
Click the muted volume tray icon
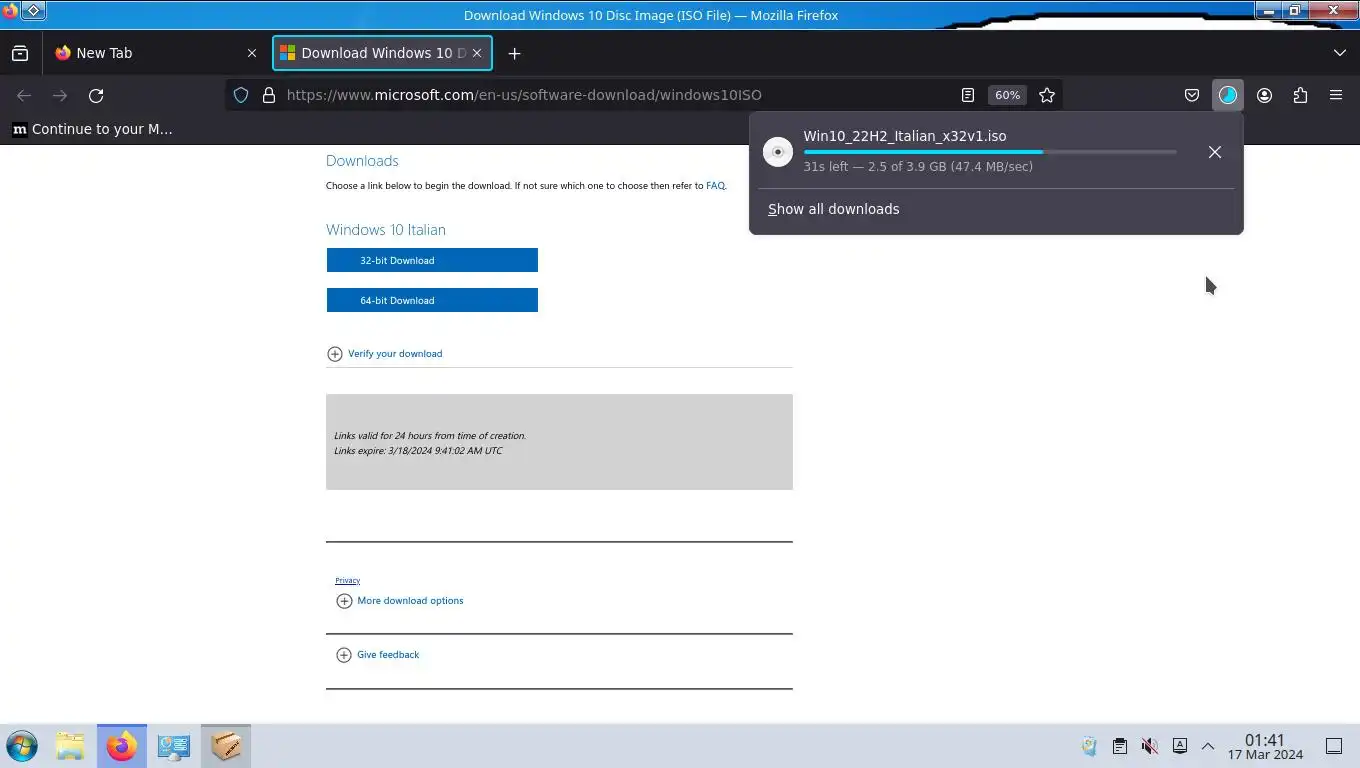point(1150,746)
